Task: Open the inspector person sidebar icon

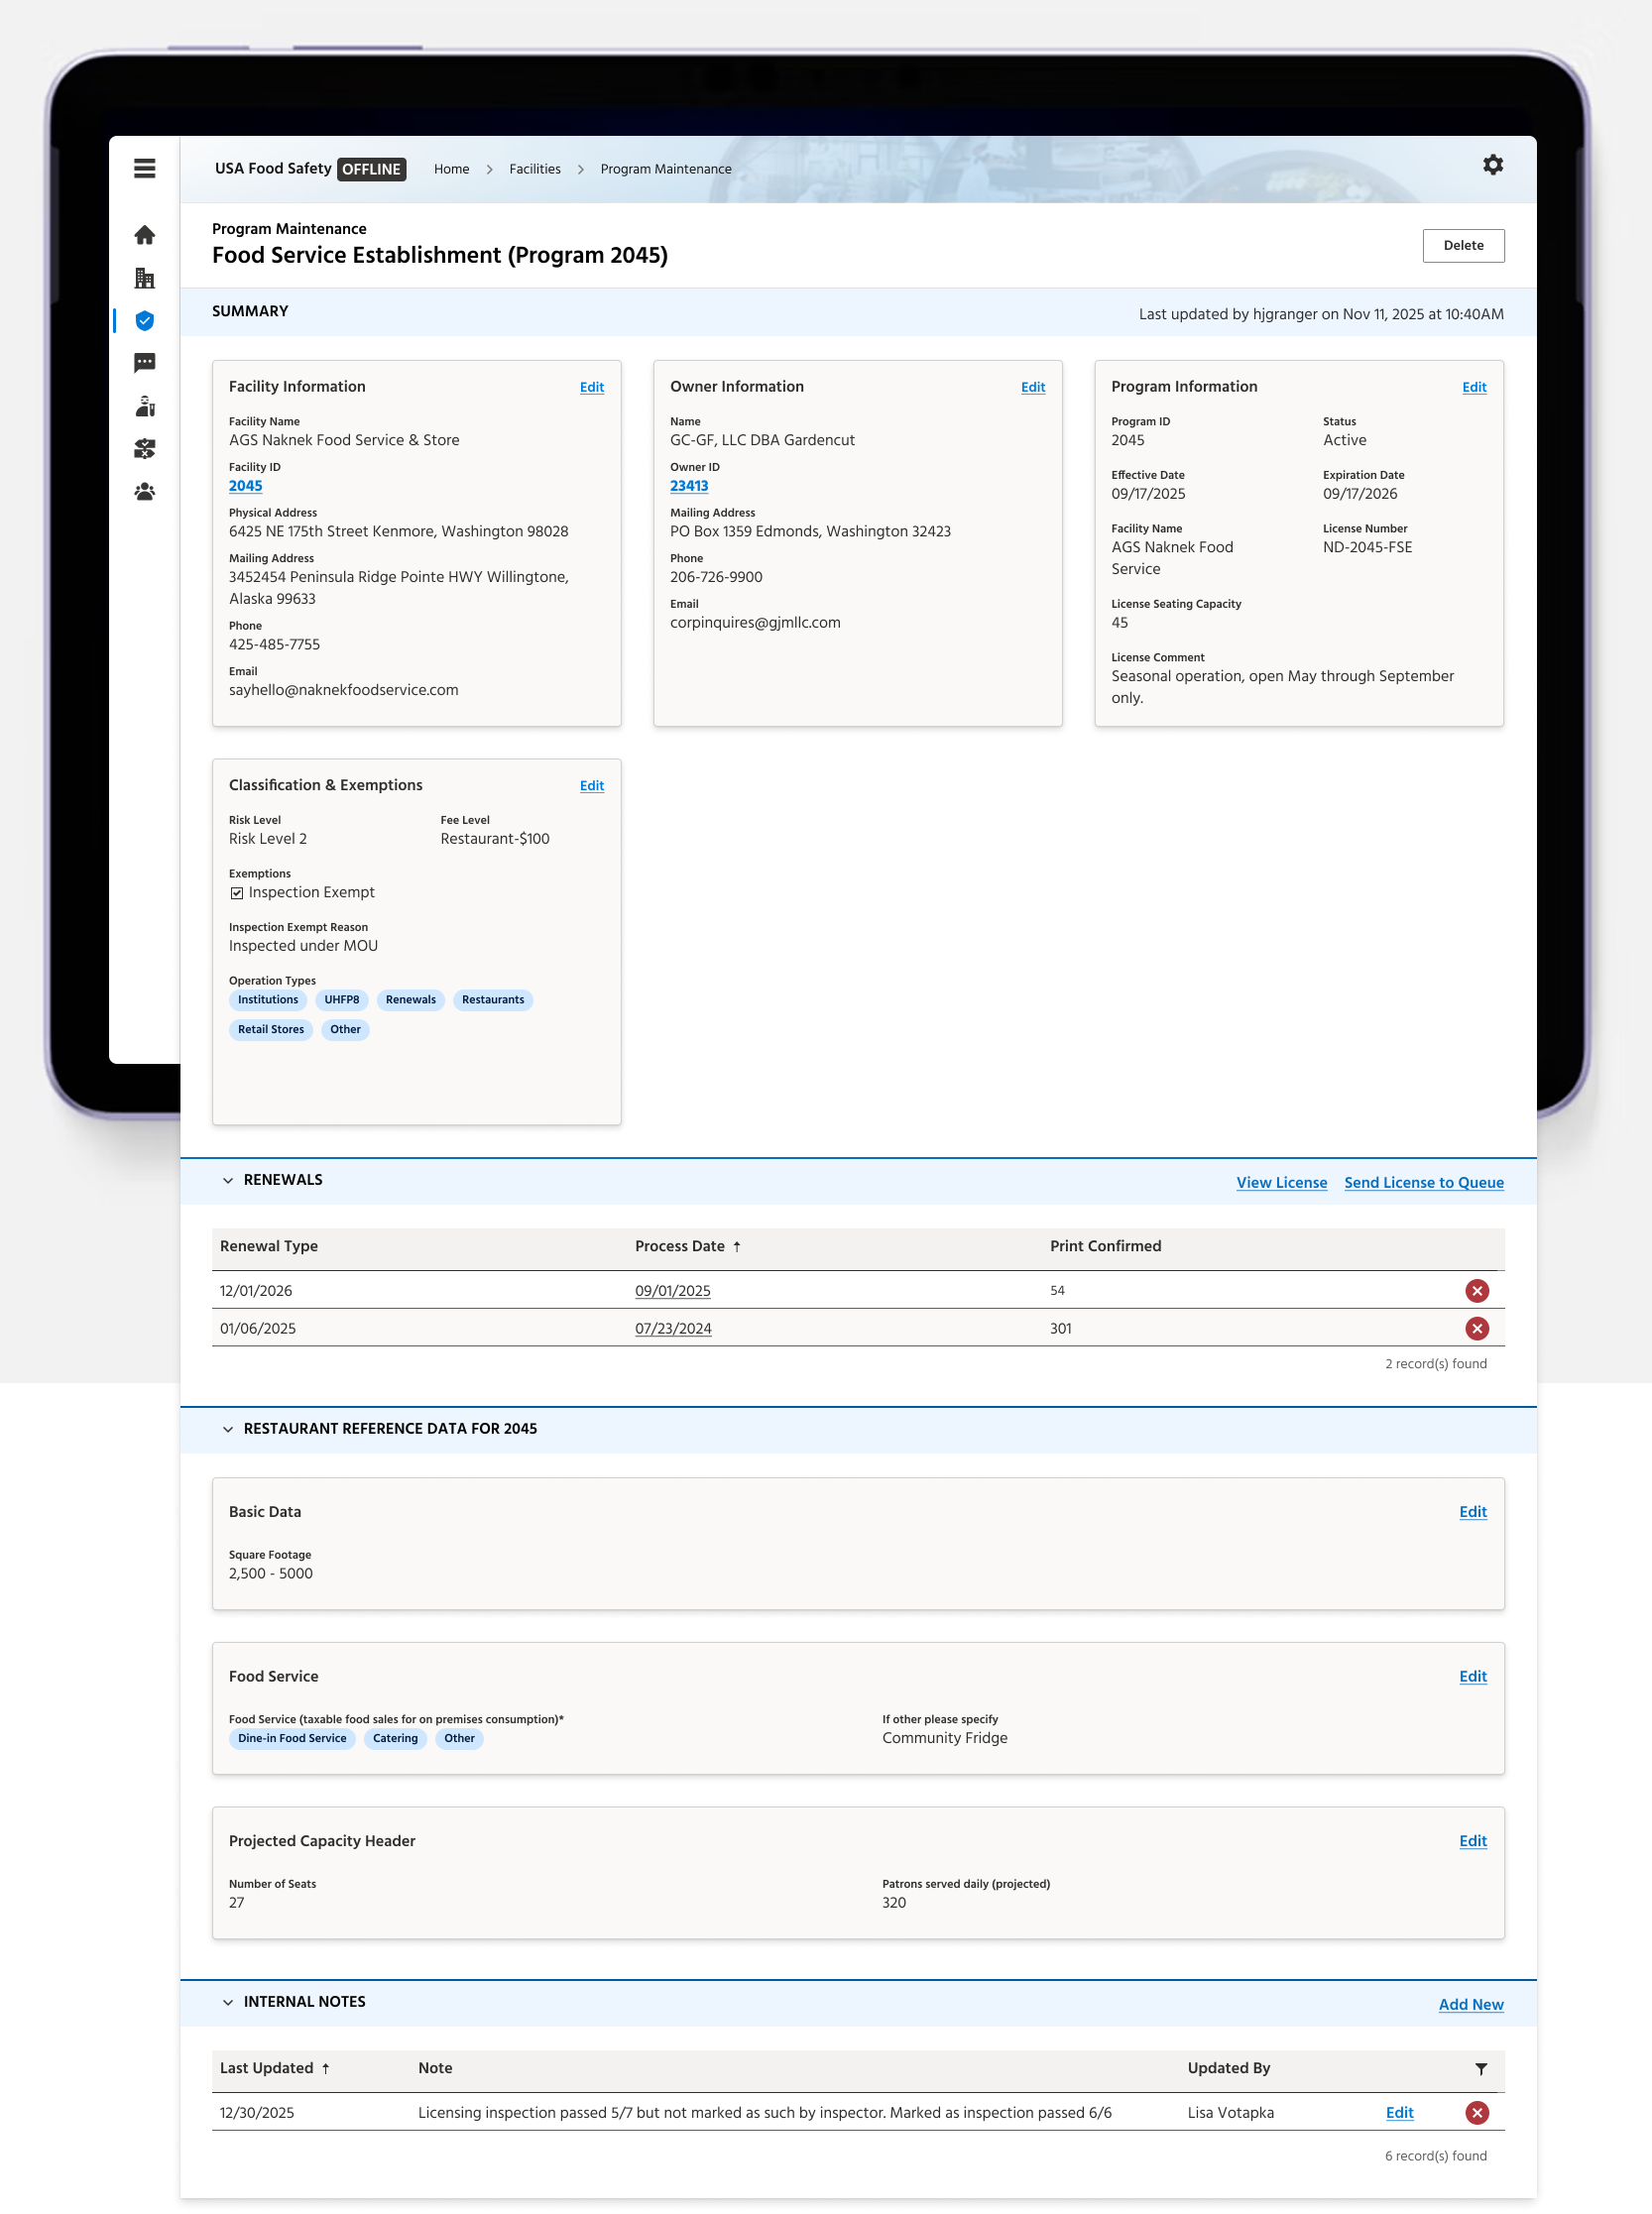Action: click(144, 405)
